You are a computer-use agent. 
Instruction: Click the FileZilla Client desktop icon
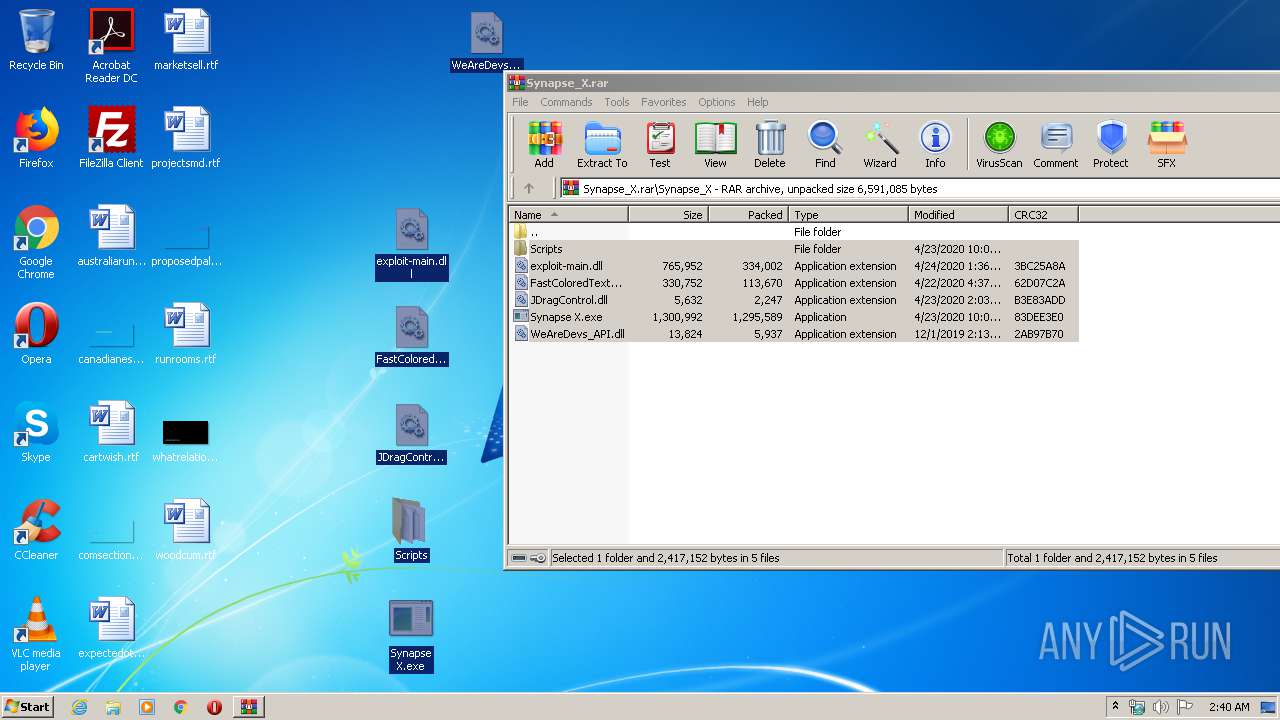point(111,138)
